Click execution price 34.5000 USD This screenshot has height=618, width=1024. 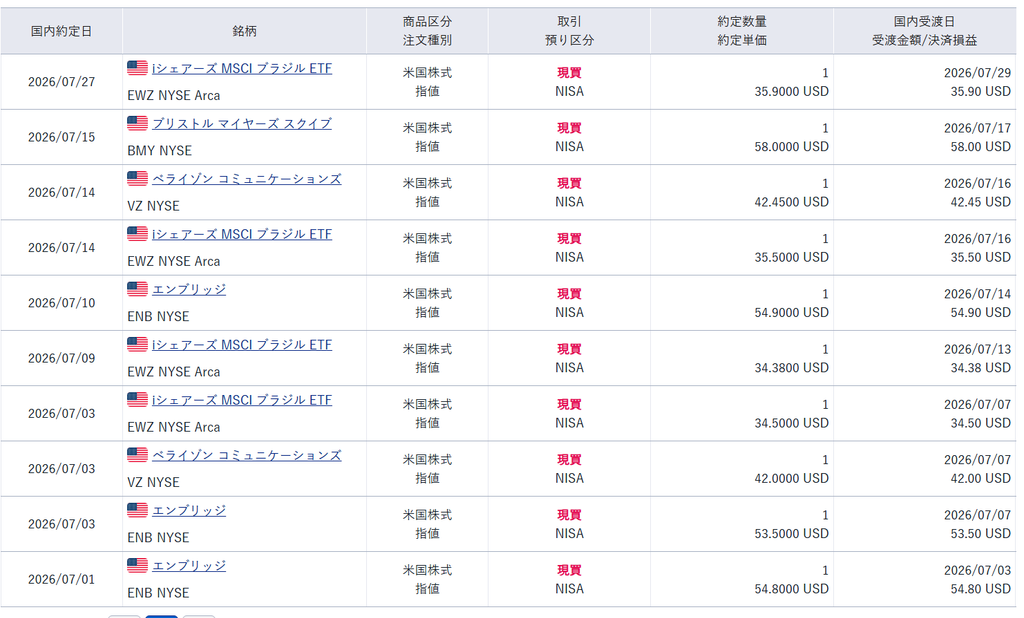[792, 423]
